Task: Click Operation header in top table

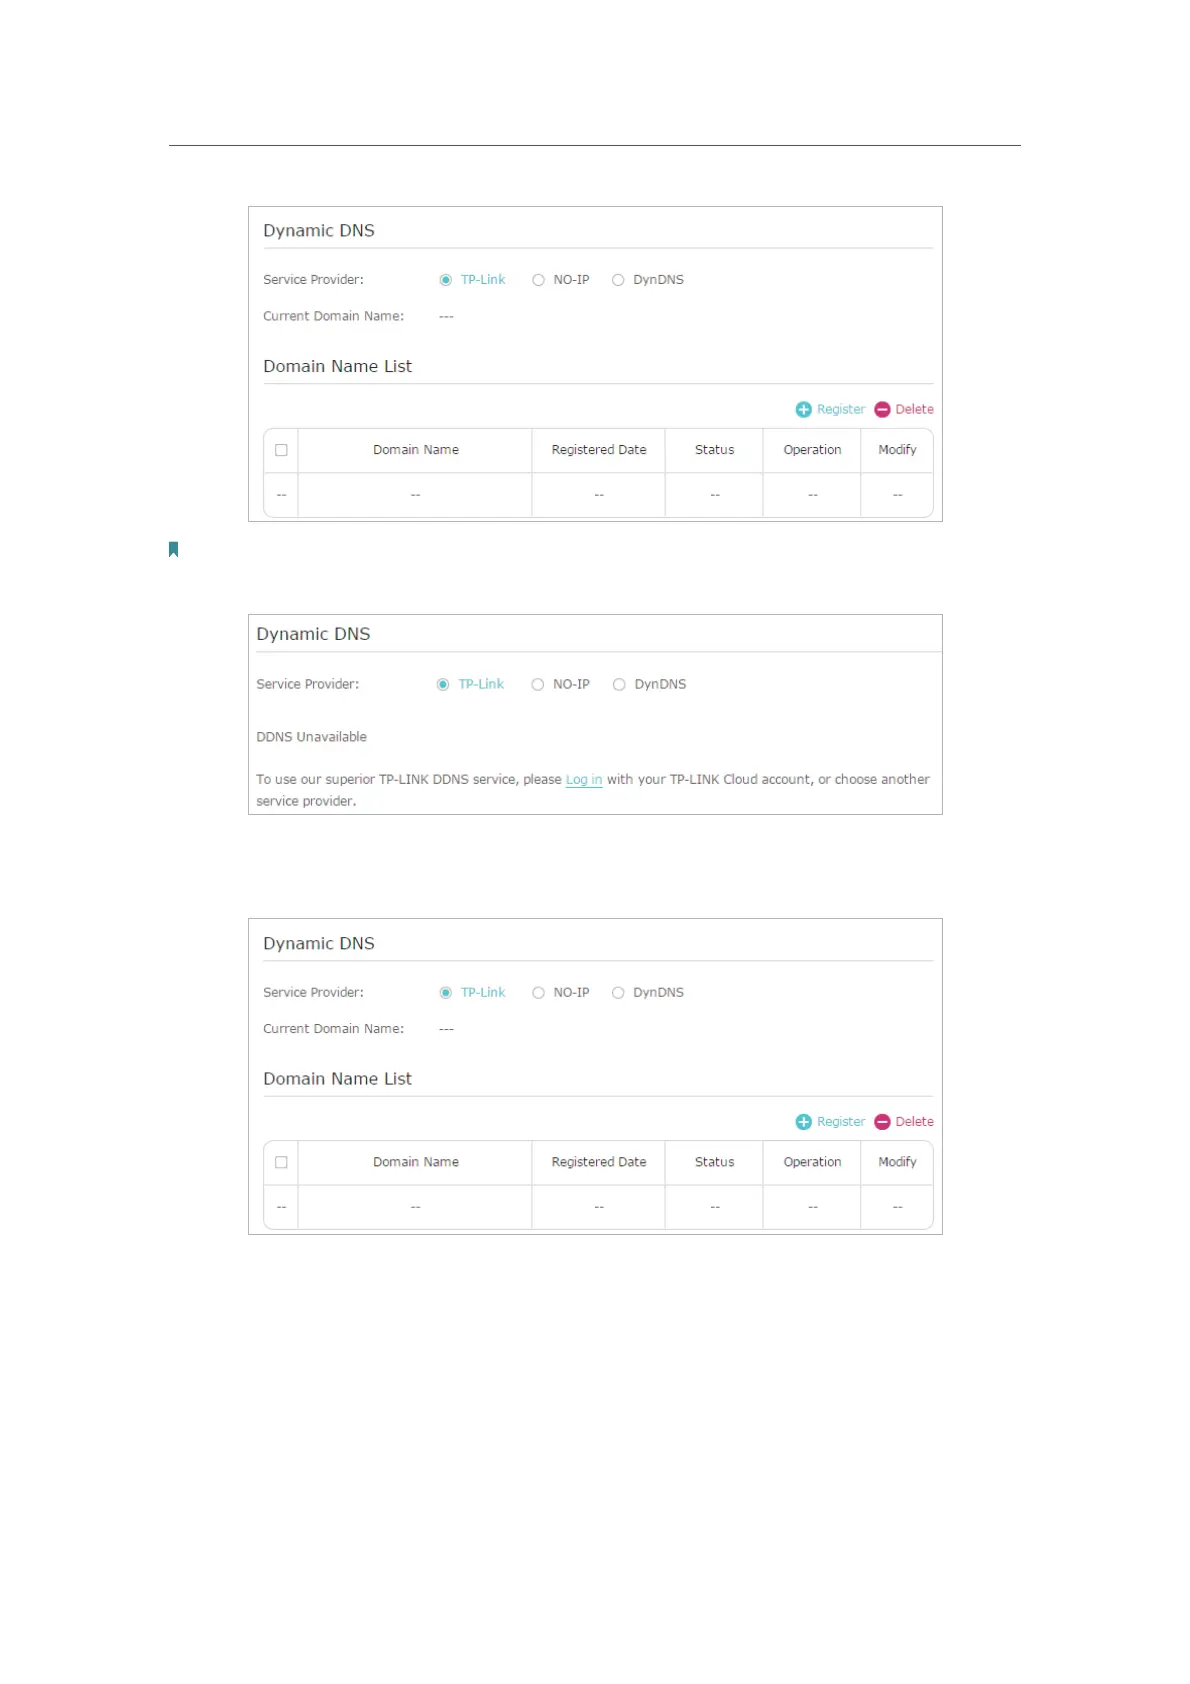Action: pos(813,450)
